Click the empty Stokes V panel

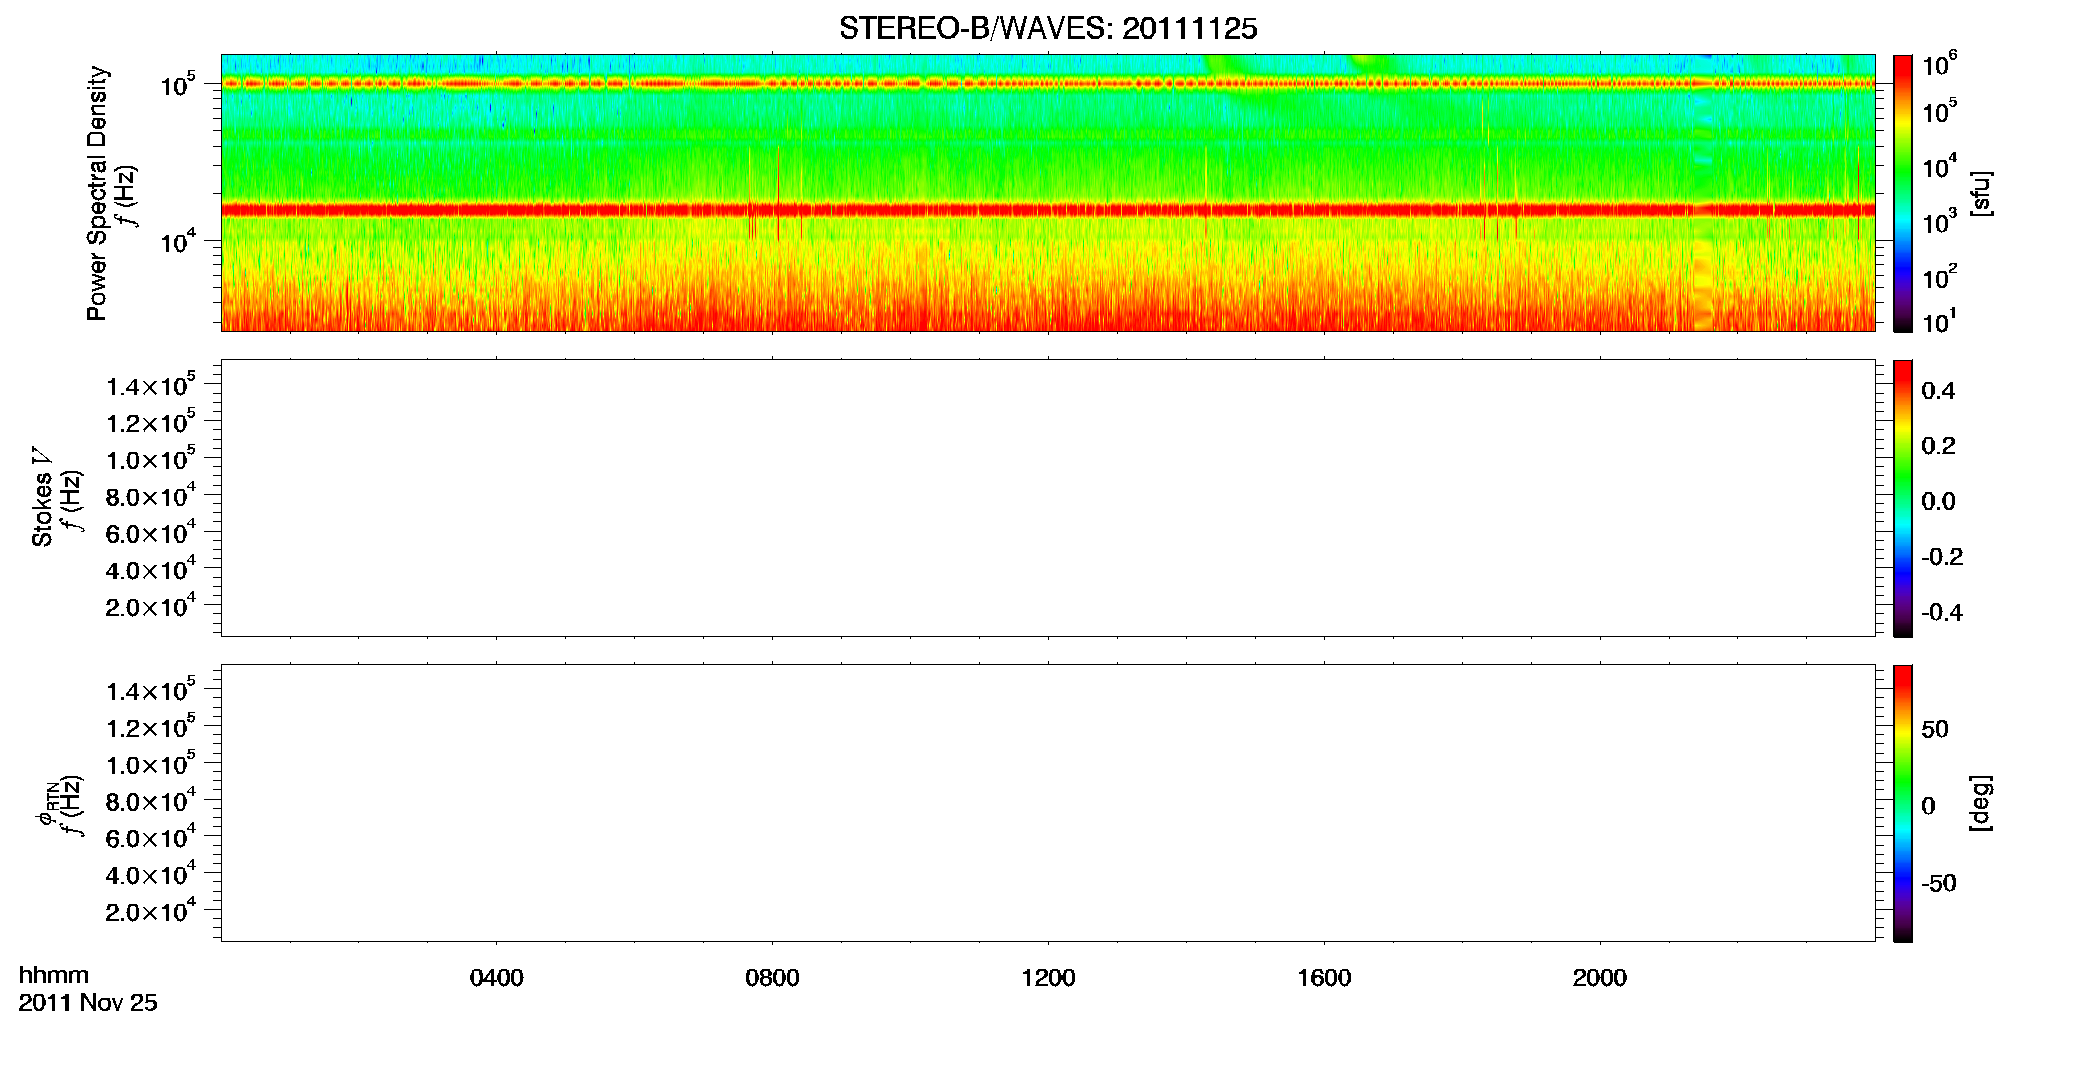coord(1048,498)
